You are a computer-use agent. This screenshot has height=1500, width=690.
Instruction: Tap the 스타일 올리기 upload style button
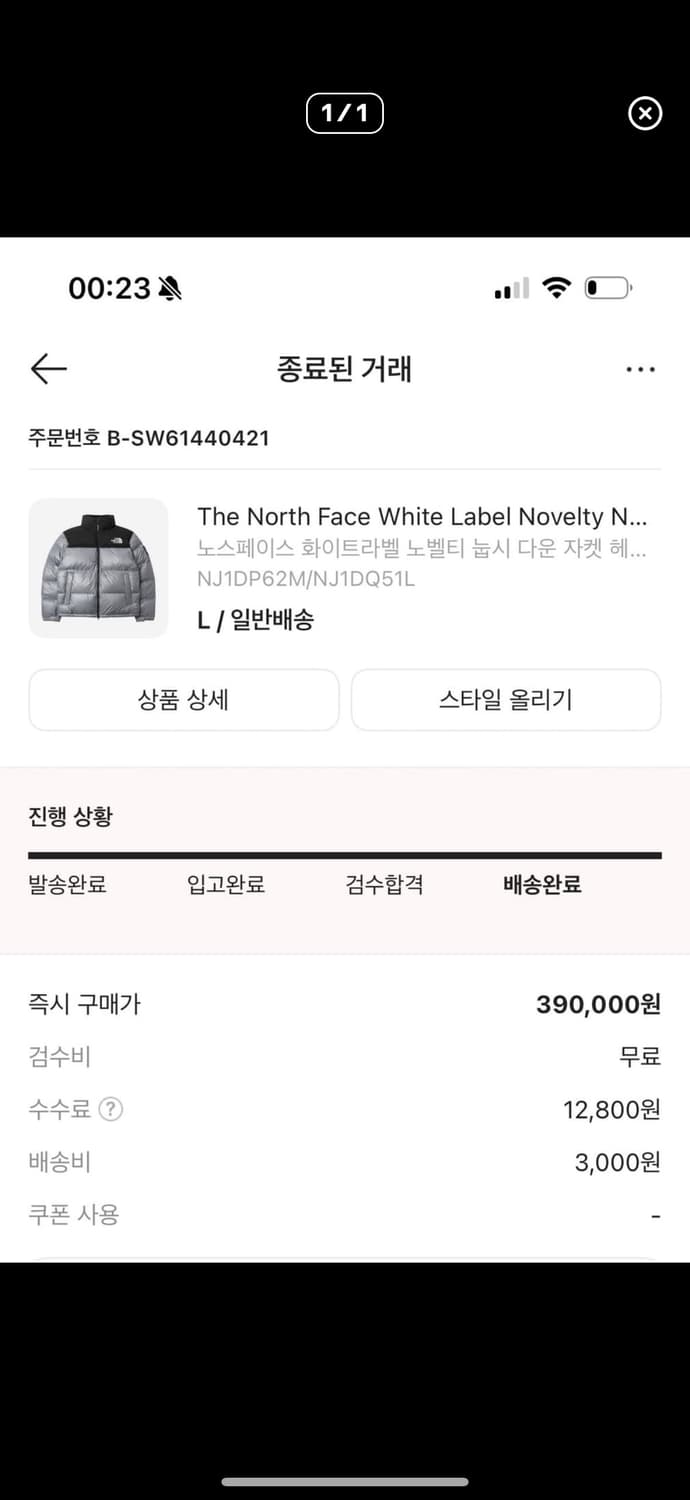[506, 700]
